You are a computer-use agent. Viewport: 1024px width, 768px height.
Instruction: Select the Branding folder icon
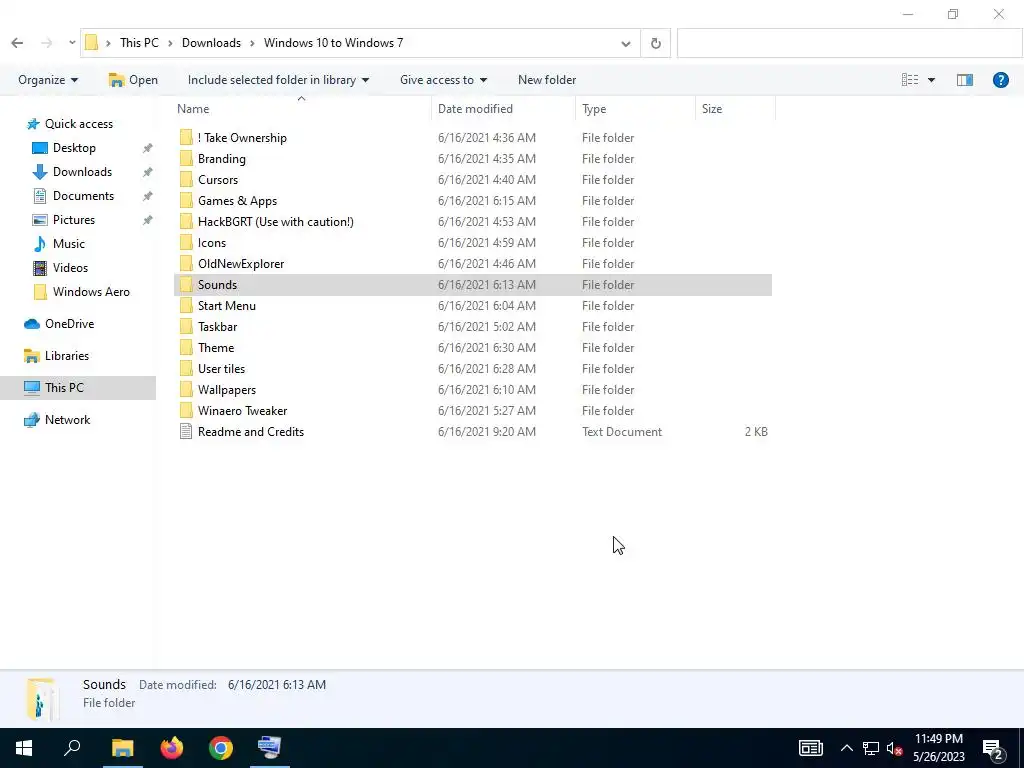pos(186,159)
